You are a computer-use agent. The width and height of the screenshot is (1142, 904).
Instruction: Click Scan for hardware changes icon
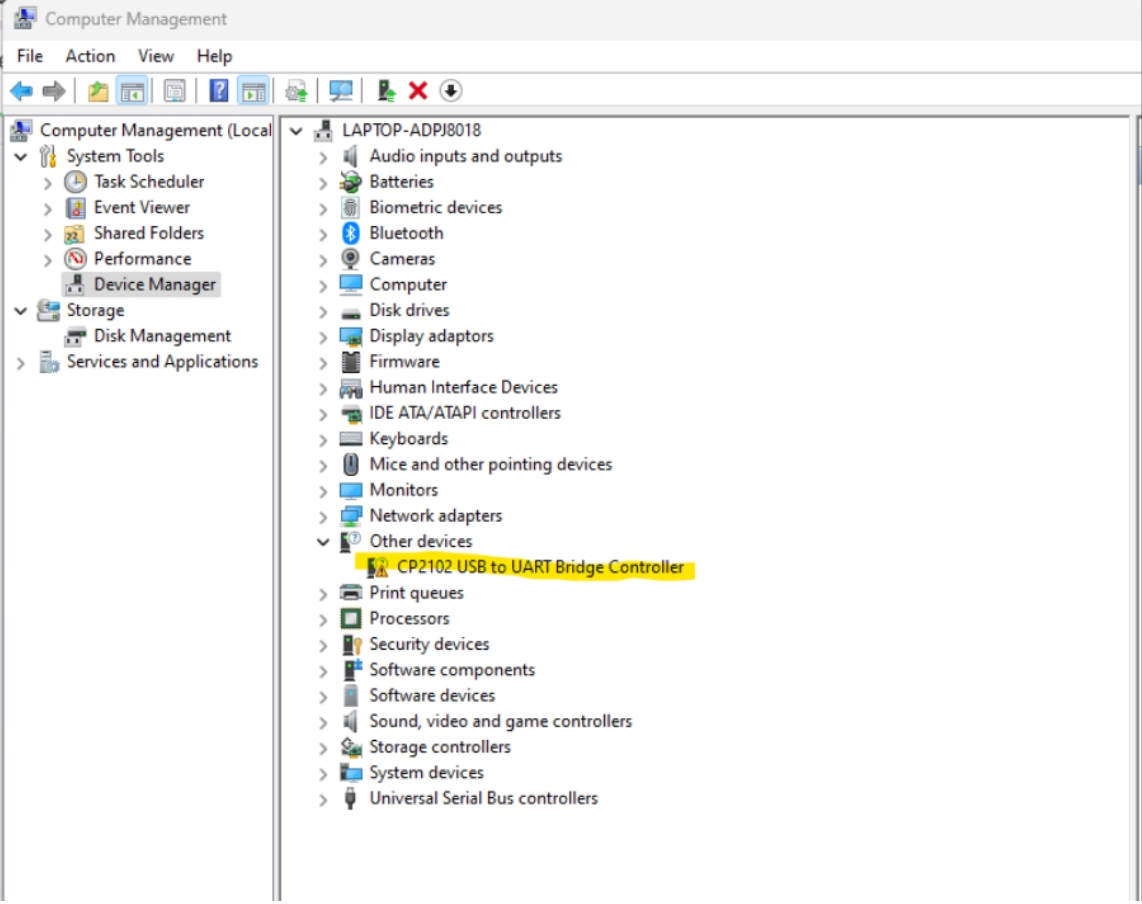pos(341,91)
